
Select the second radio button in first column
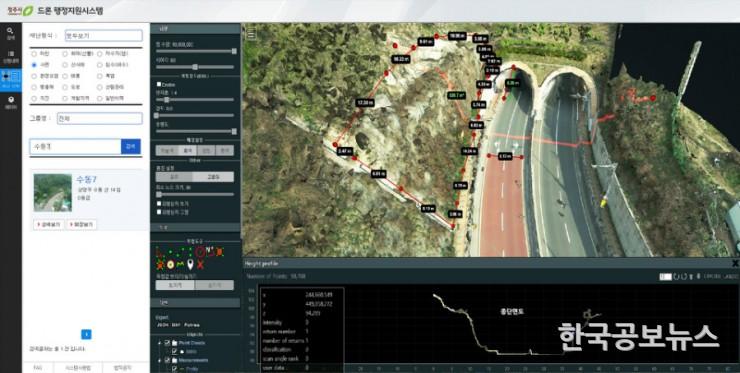click(34, 65)
